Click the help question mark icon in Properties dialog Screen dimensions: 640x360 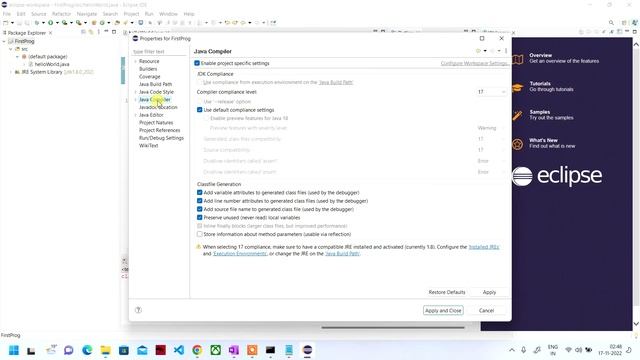(138, 310)
